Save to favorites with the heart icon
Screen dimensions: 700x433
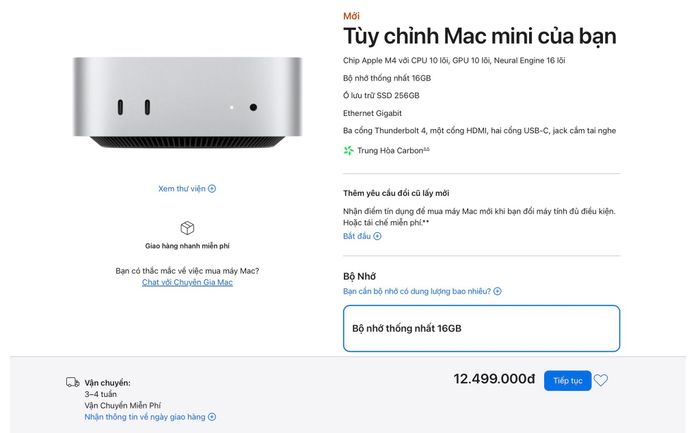(x=601, y=380)
